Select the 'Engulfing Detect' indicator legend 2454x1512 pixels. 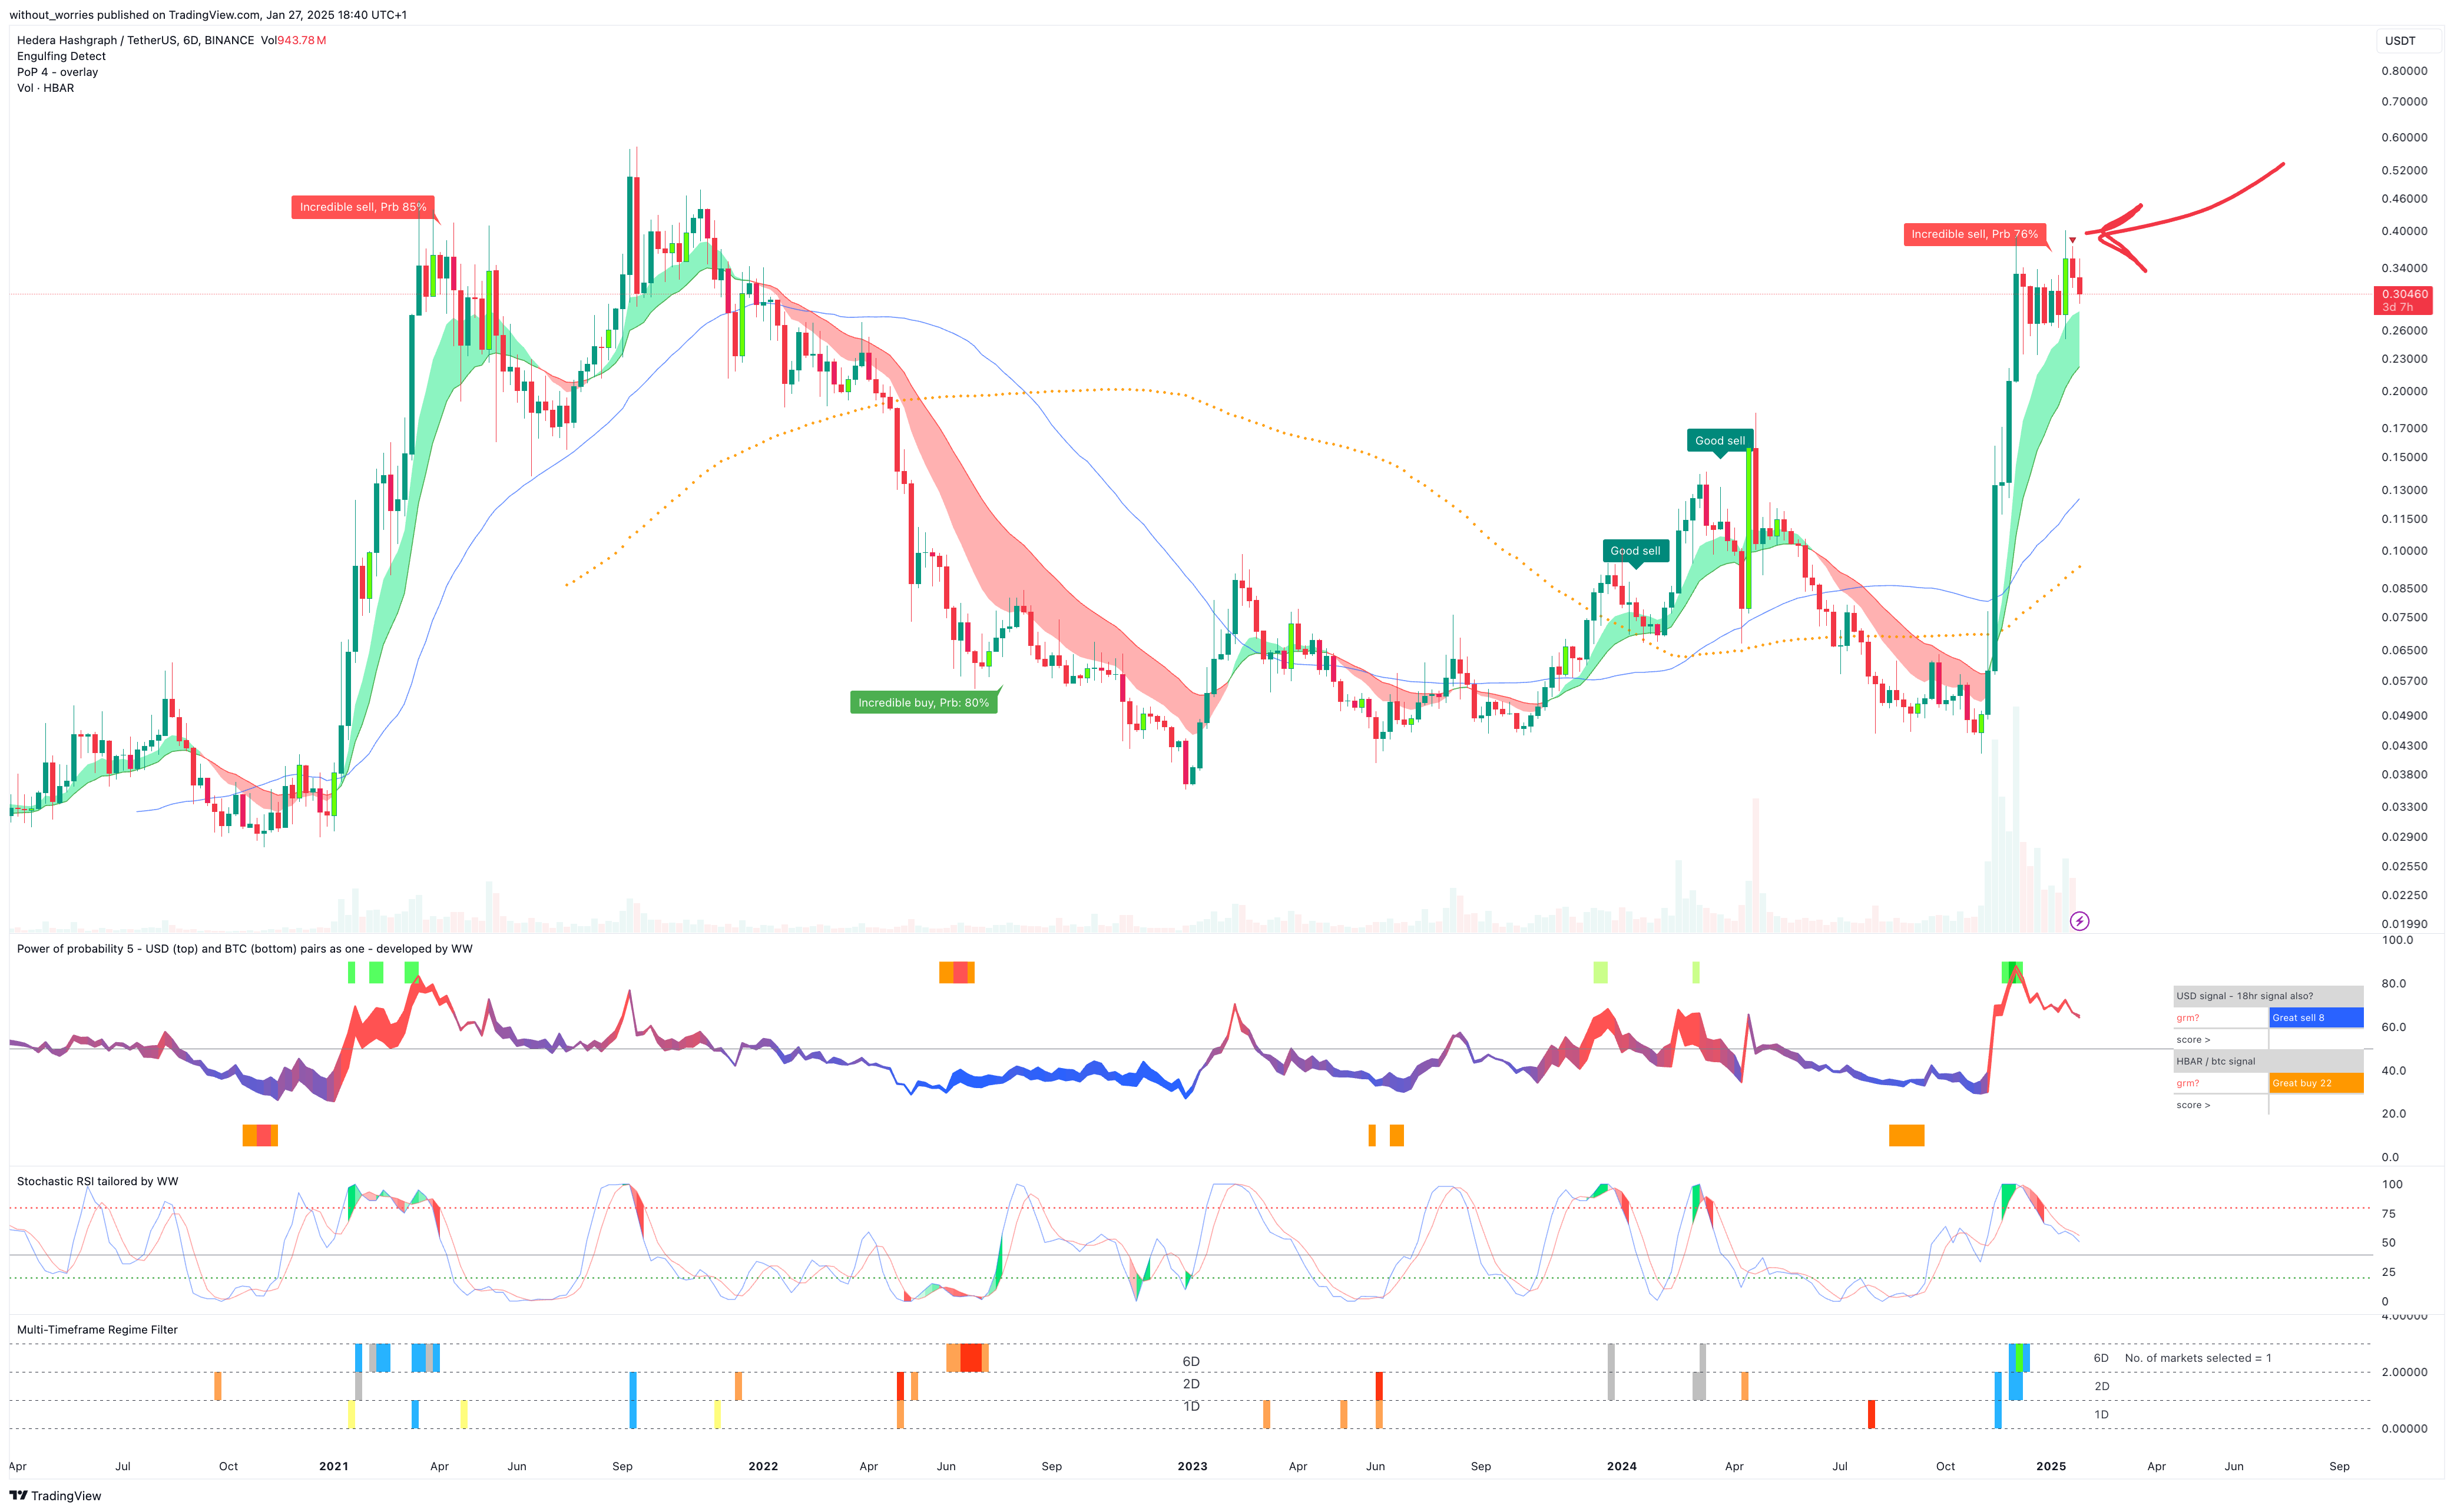tap(61, 56)
